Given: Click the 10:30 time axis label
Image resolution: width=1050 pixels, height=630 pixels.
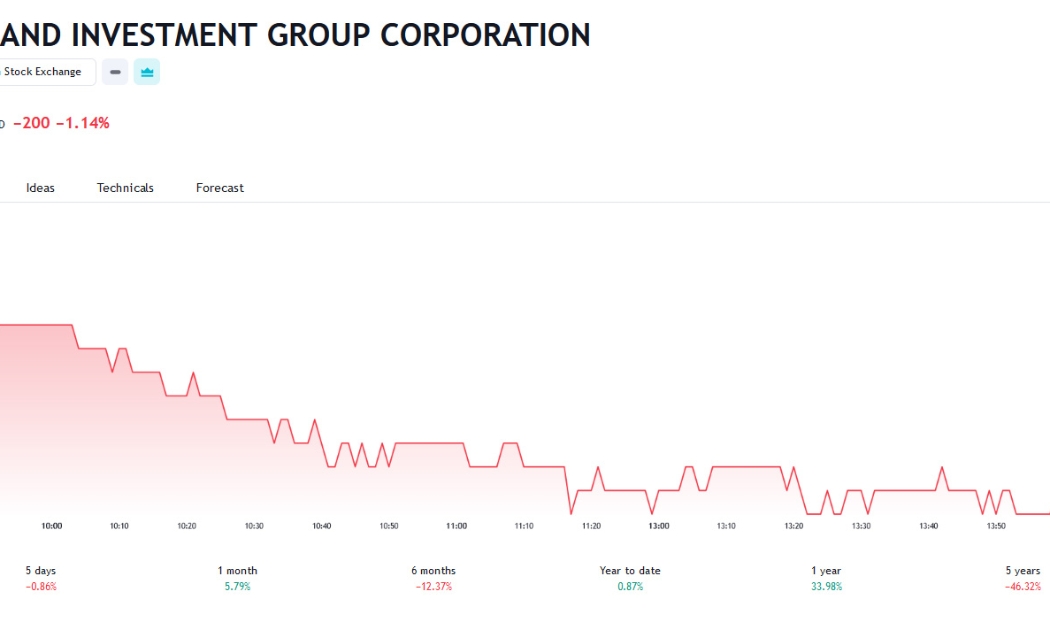Looking at the screenshot, I should [254, 526].
